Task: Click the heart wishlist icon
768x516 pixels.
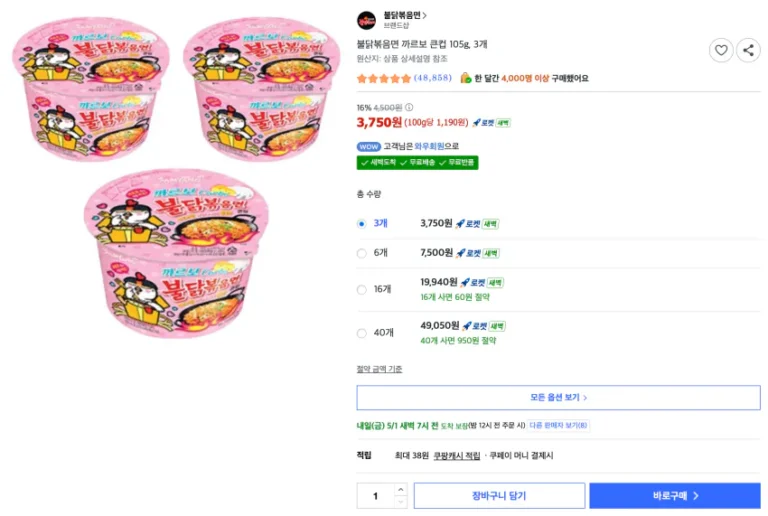Action: pyautogui.click(x=721, y=50)
